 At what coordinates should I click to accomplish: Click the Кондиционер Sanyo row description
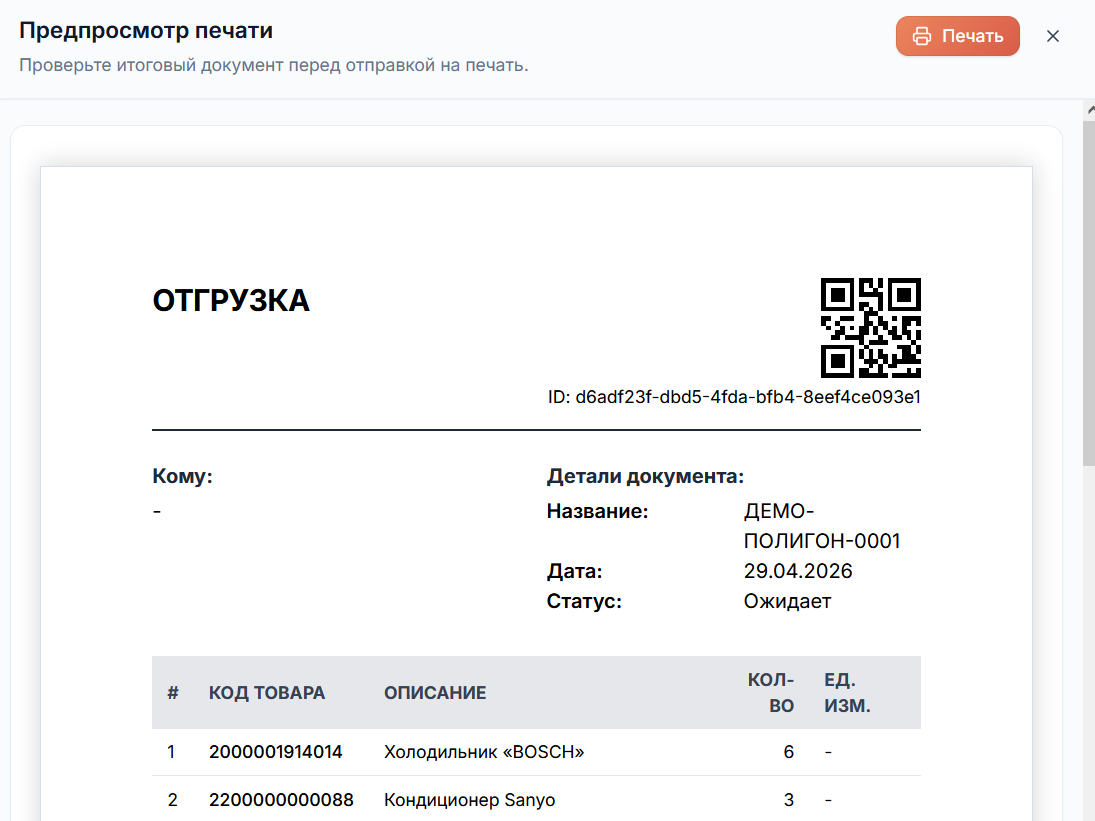tap(469, 800)
